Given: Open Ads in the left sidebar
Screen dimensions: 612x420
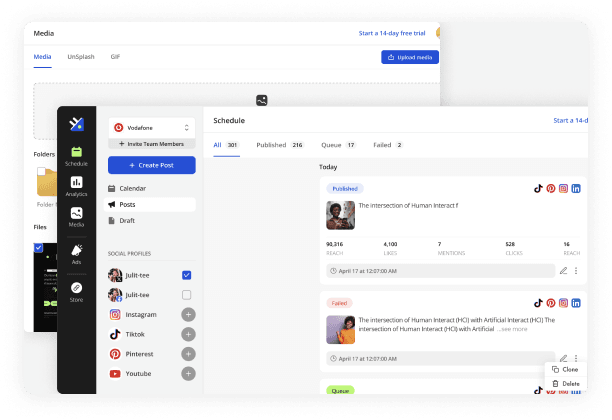Looking at the screenshot, I should click(76, 254).
